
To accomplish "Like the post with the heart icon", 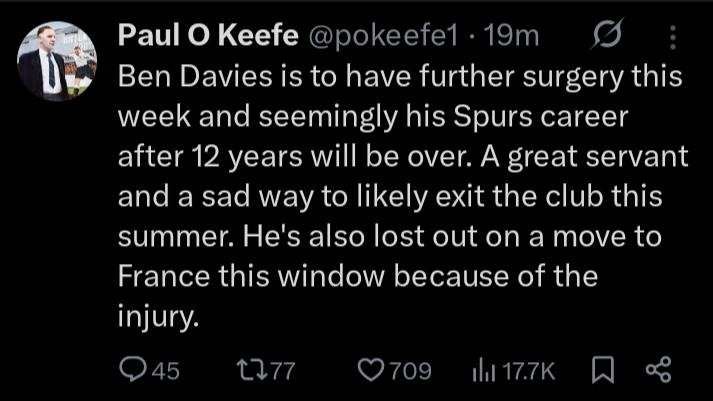I will coord(370,371).
